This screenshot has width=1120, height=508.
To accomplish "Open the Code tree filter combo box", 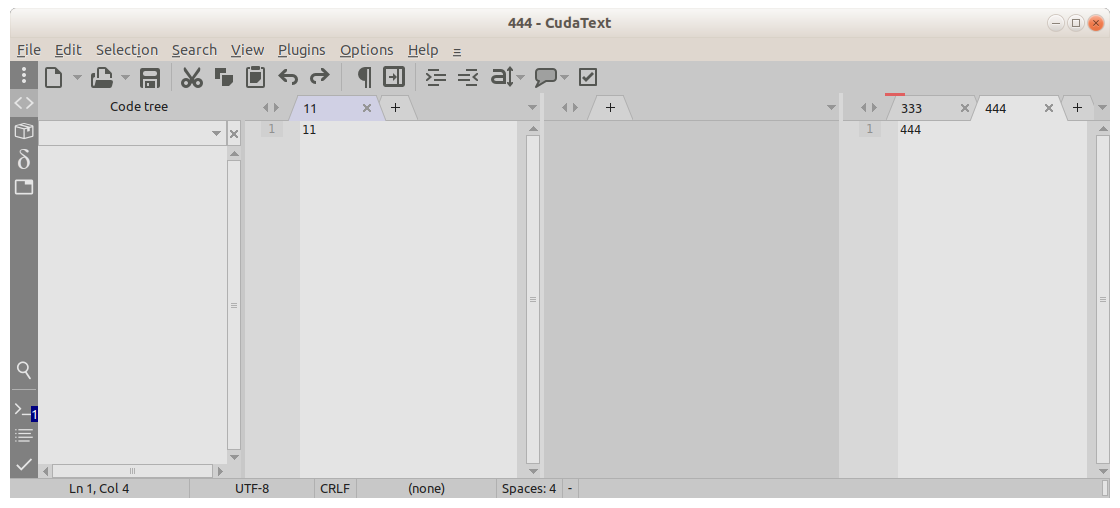I will 132,133.
